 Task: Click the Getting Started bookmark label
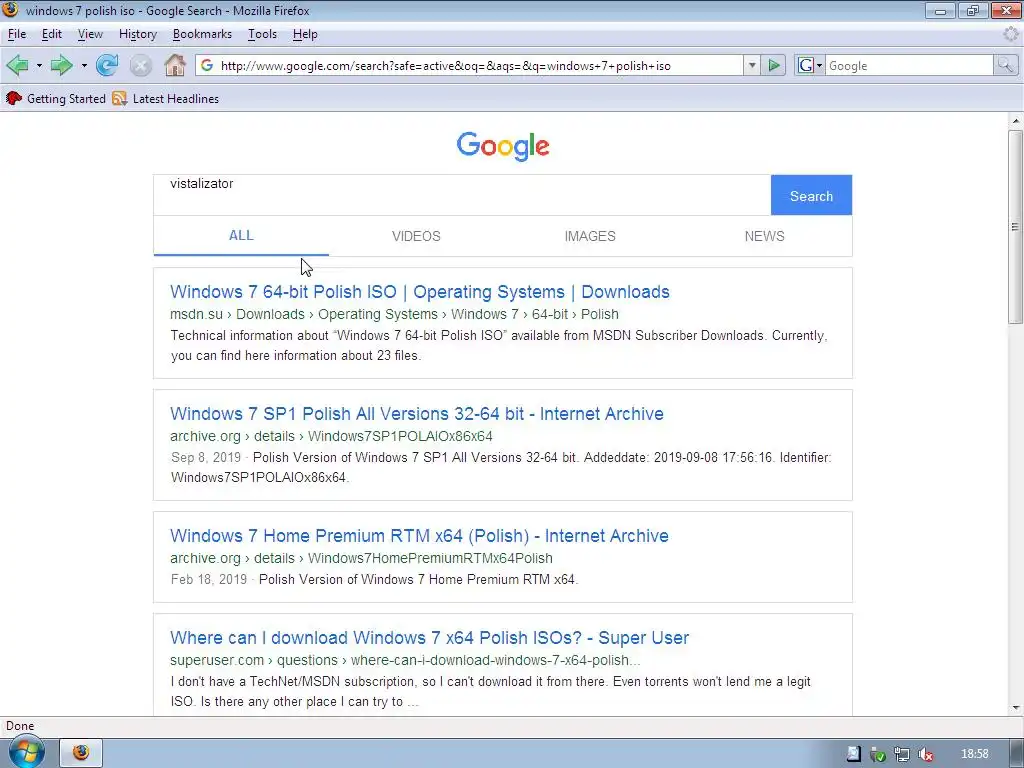pos(66,99)
